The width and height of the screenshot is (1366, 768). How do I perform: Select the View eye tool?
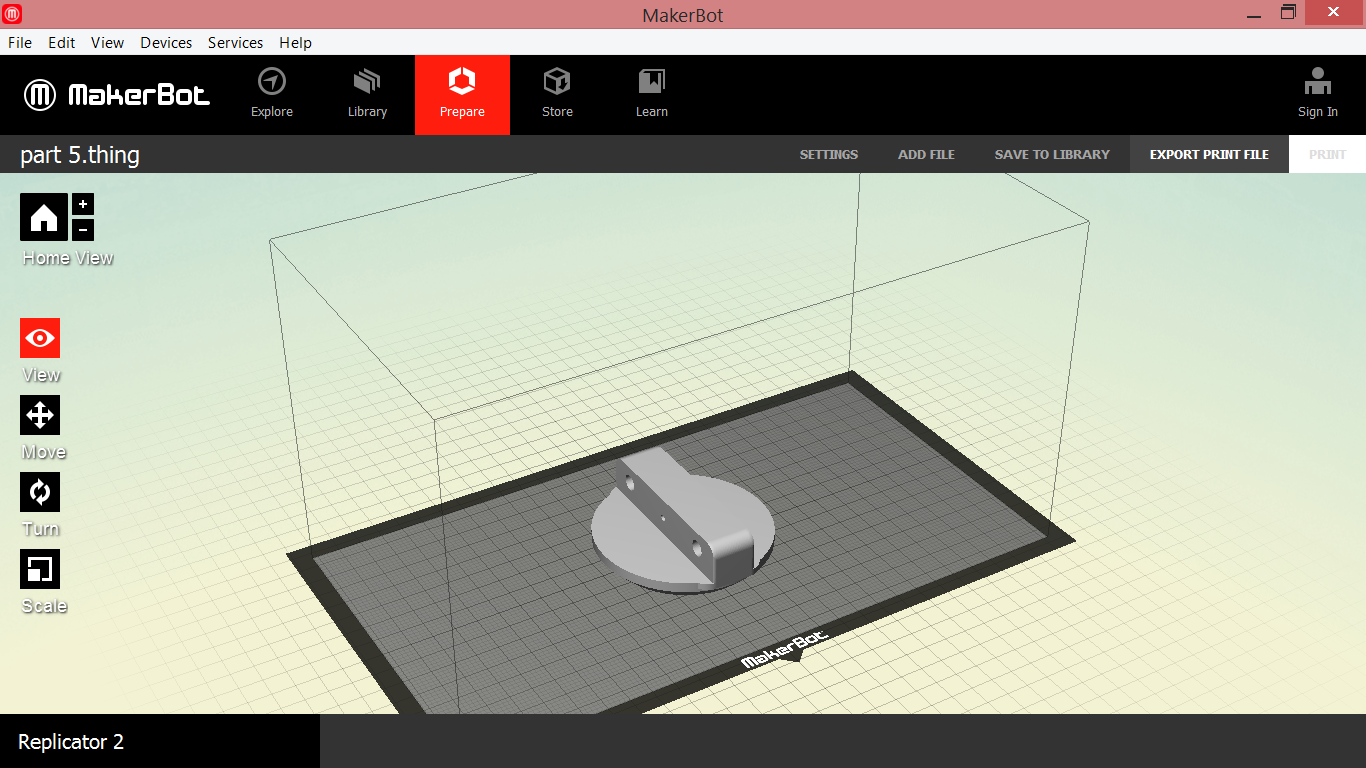[x=40, y=338]
